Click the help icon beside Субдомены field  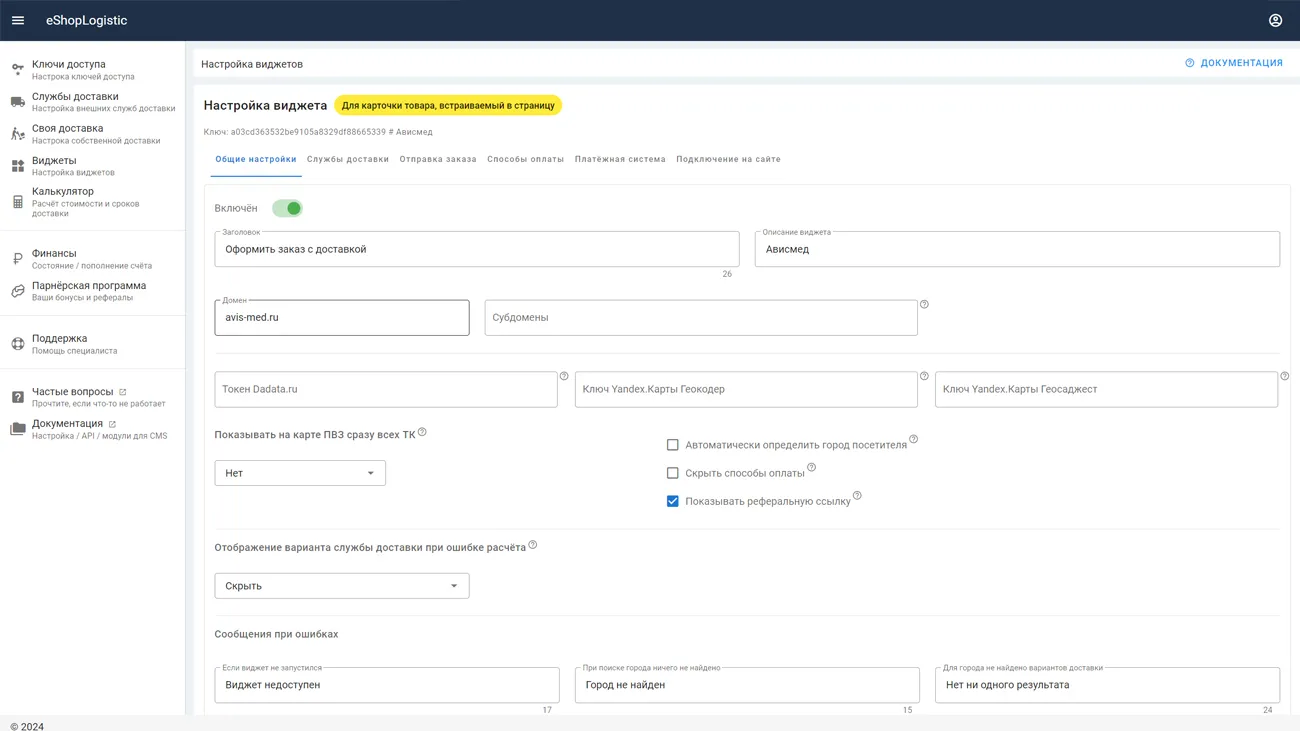[924, 304]
